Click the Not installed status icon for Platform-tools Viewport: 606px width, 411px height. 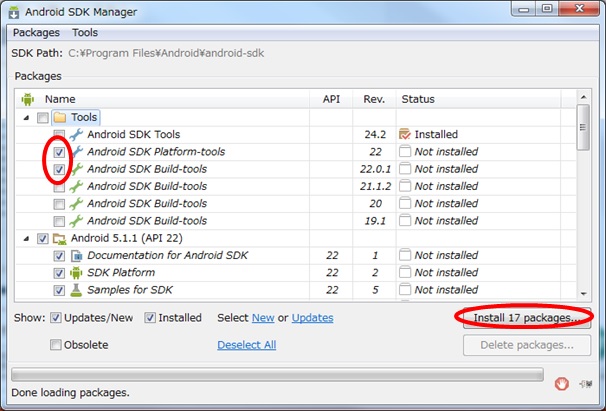405,152
